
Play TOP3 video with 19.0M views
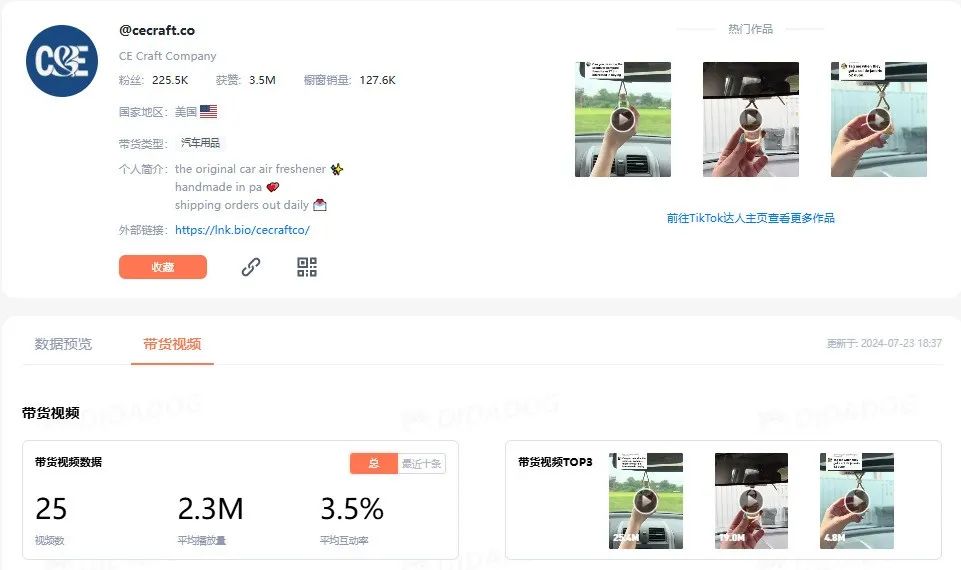[751, 501]
